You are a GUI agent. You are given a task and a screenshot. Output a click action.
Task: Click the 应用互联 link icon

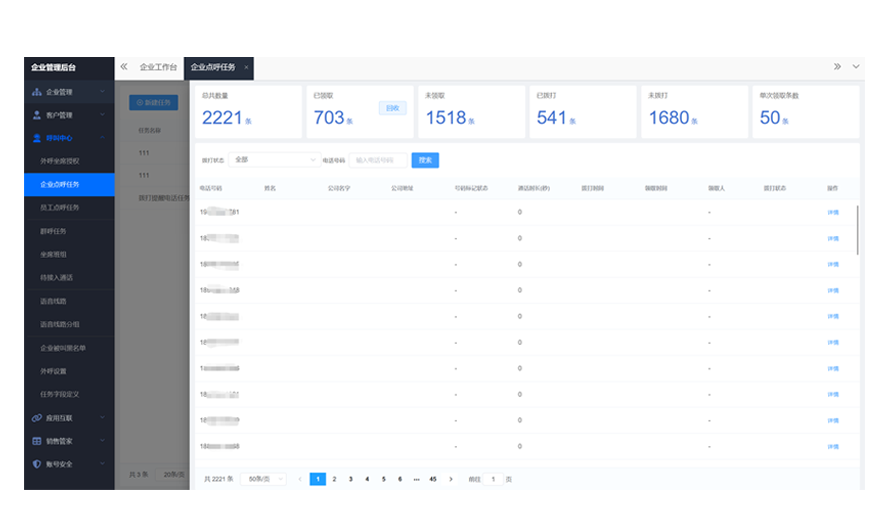pyautogui.click(x=37, y=418)
